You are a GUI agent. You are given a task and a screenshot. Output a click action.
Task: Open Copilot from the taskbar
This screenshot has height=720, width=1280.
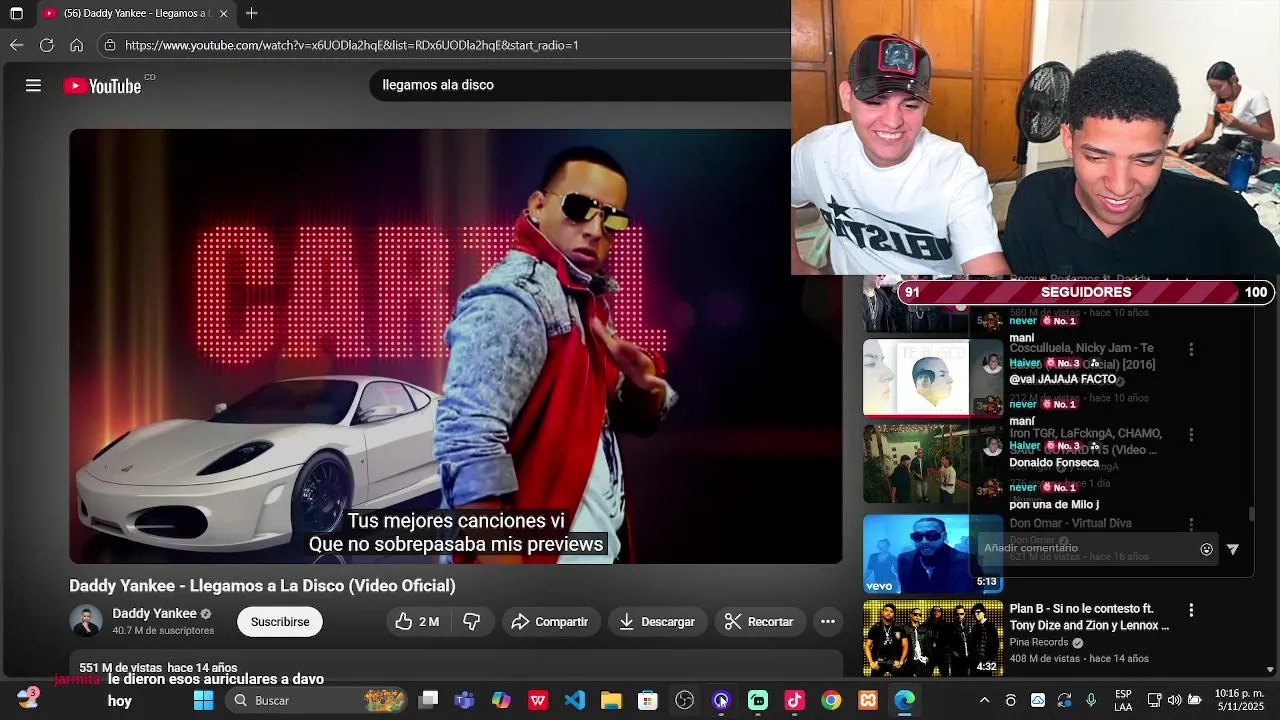501,701
